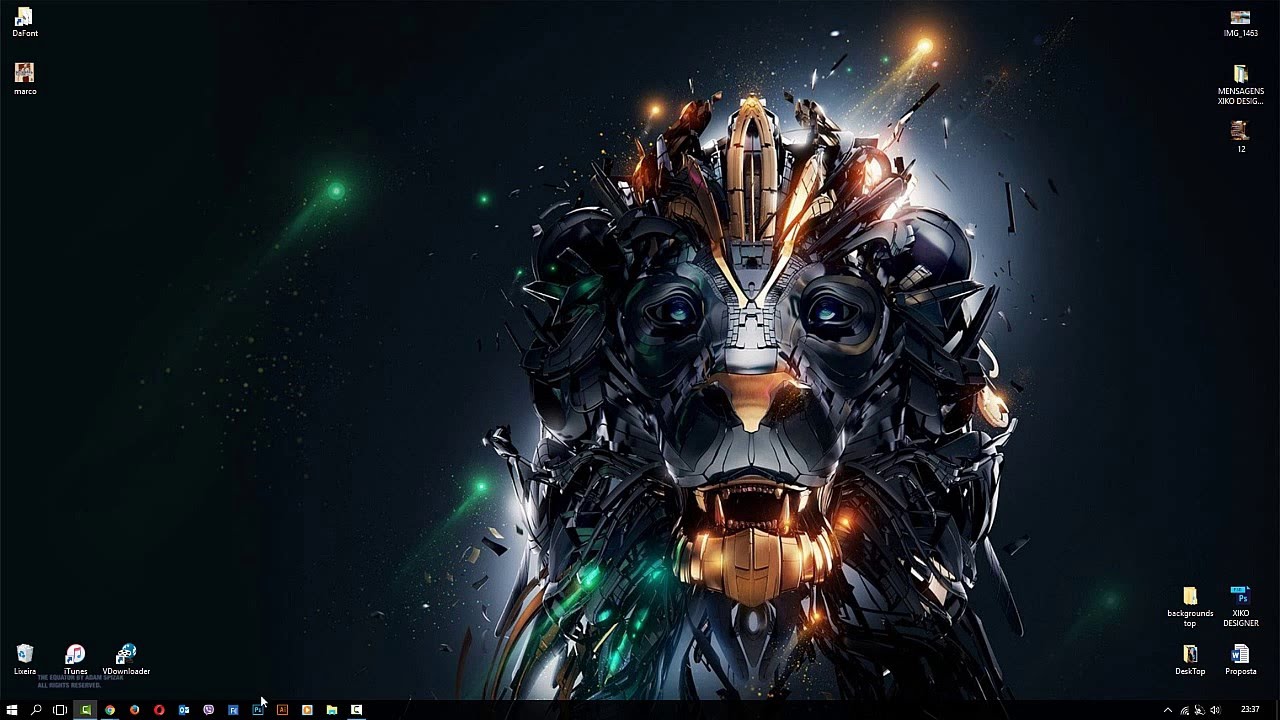
Task: Open the media player taskbar icon
Action: 307,710
